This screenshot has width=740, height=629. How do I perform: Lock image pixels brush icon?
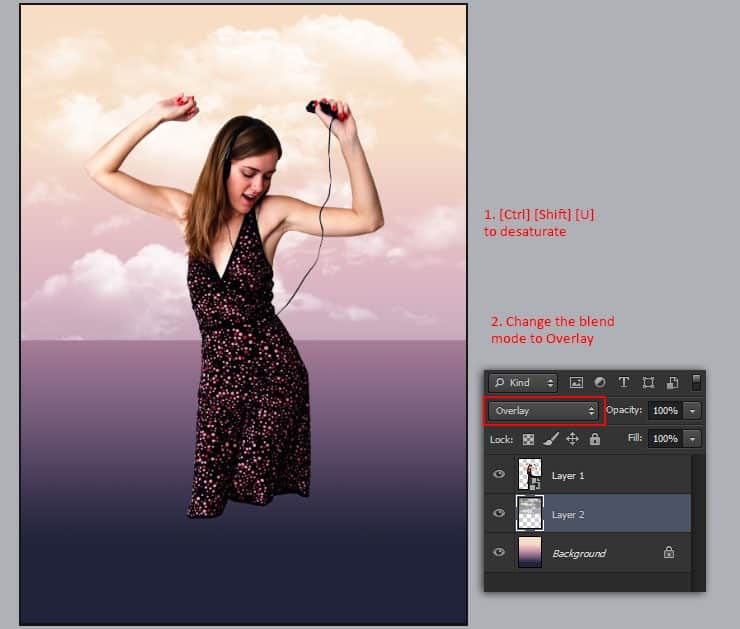pos(551,439)
